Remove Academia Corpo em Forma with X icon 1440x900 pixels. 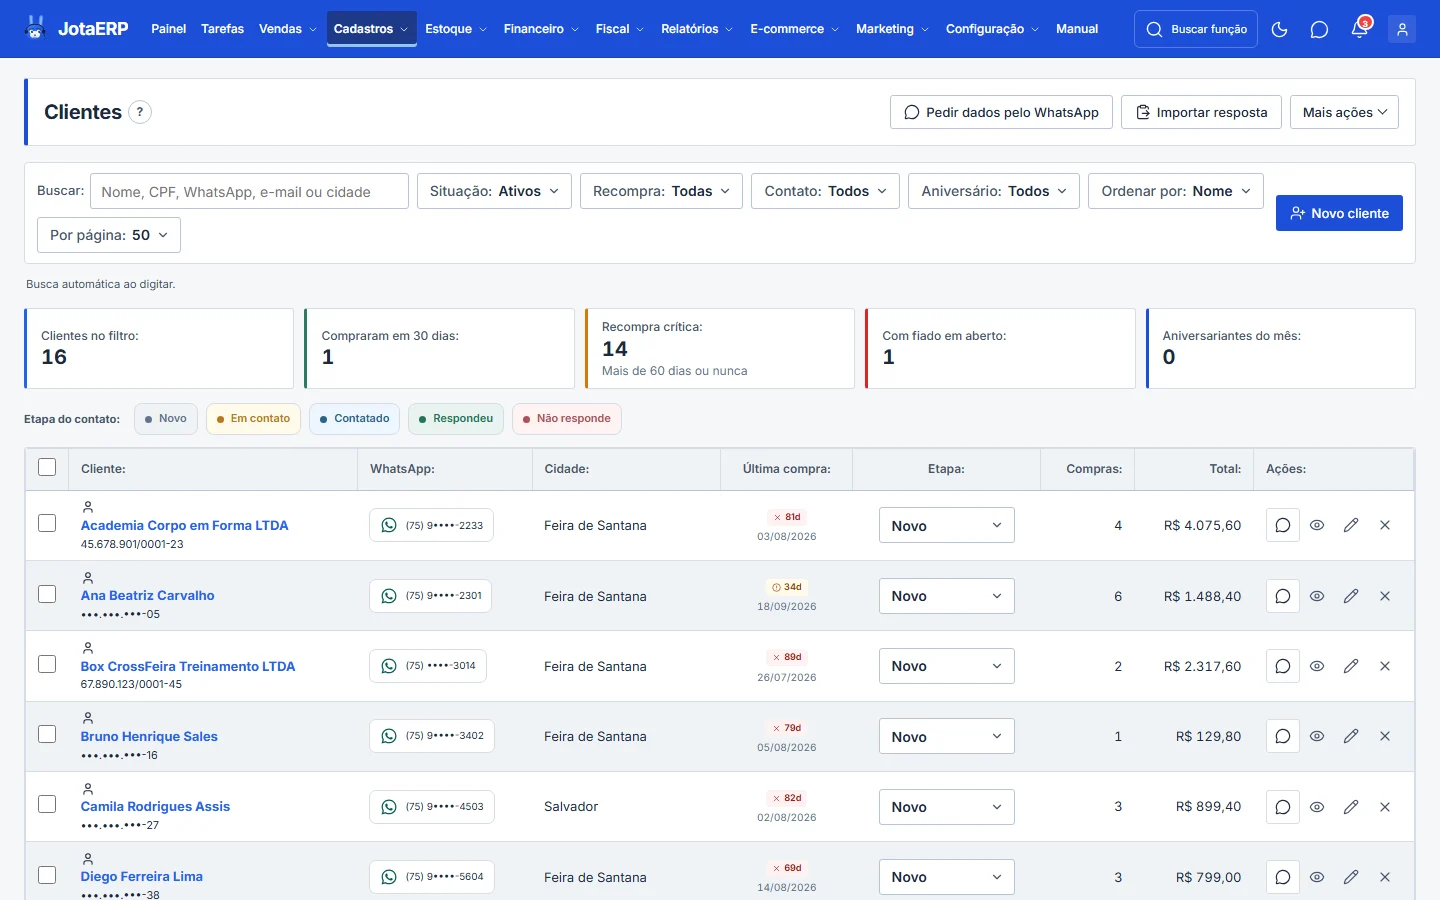[x=1385, y=525]
